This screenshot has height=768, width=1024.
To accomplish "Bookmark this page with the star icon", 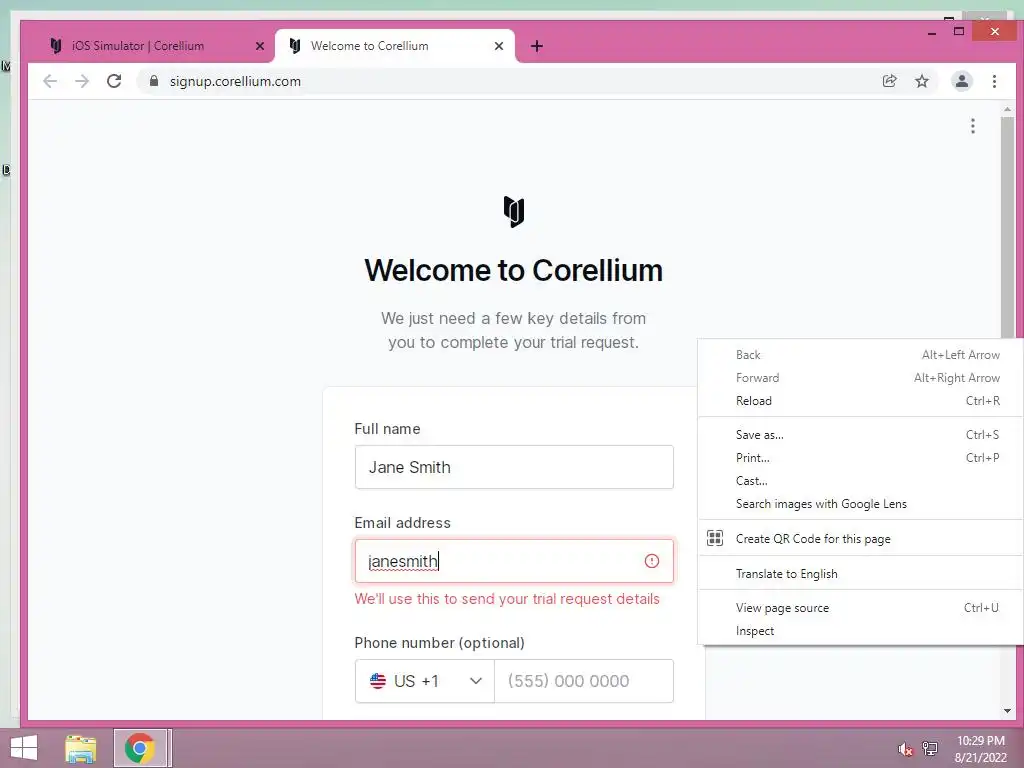I will pyautogui.click(x=921, y=81).
